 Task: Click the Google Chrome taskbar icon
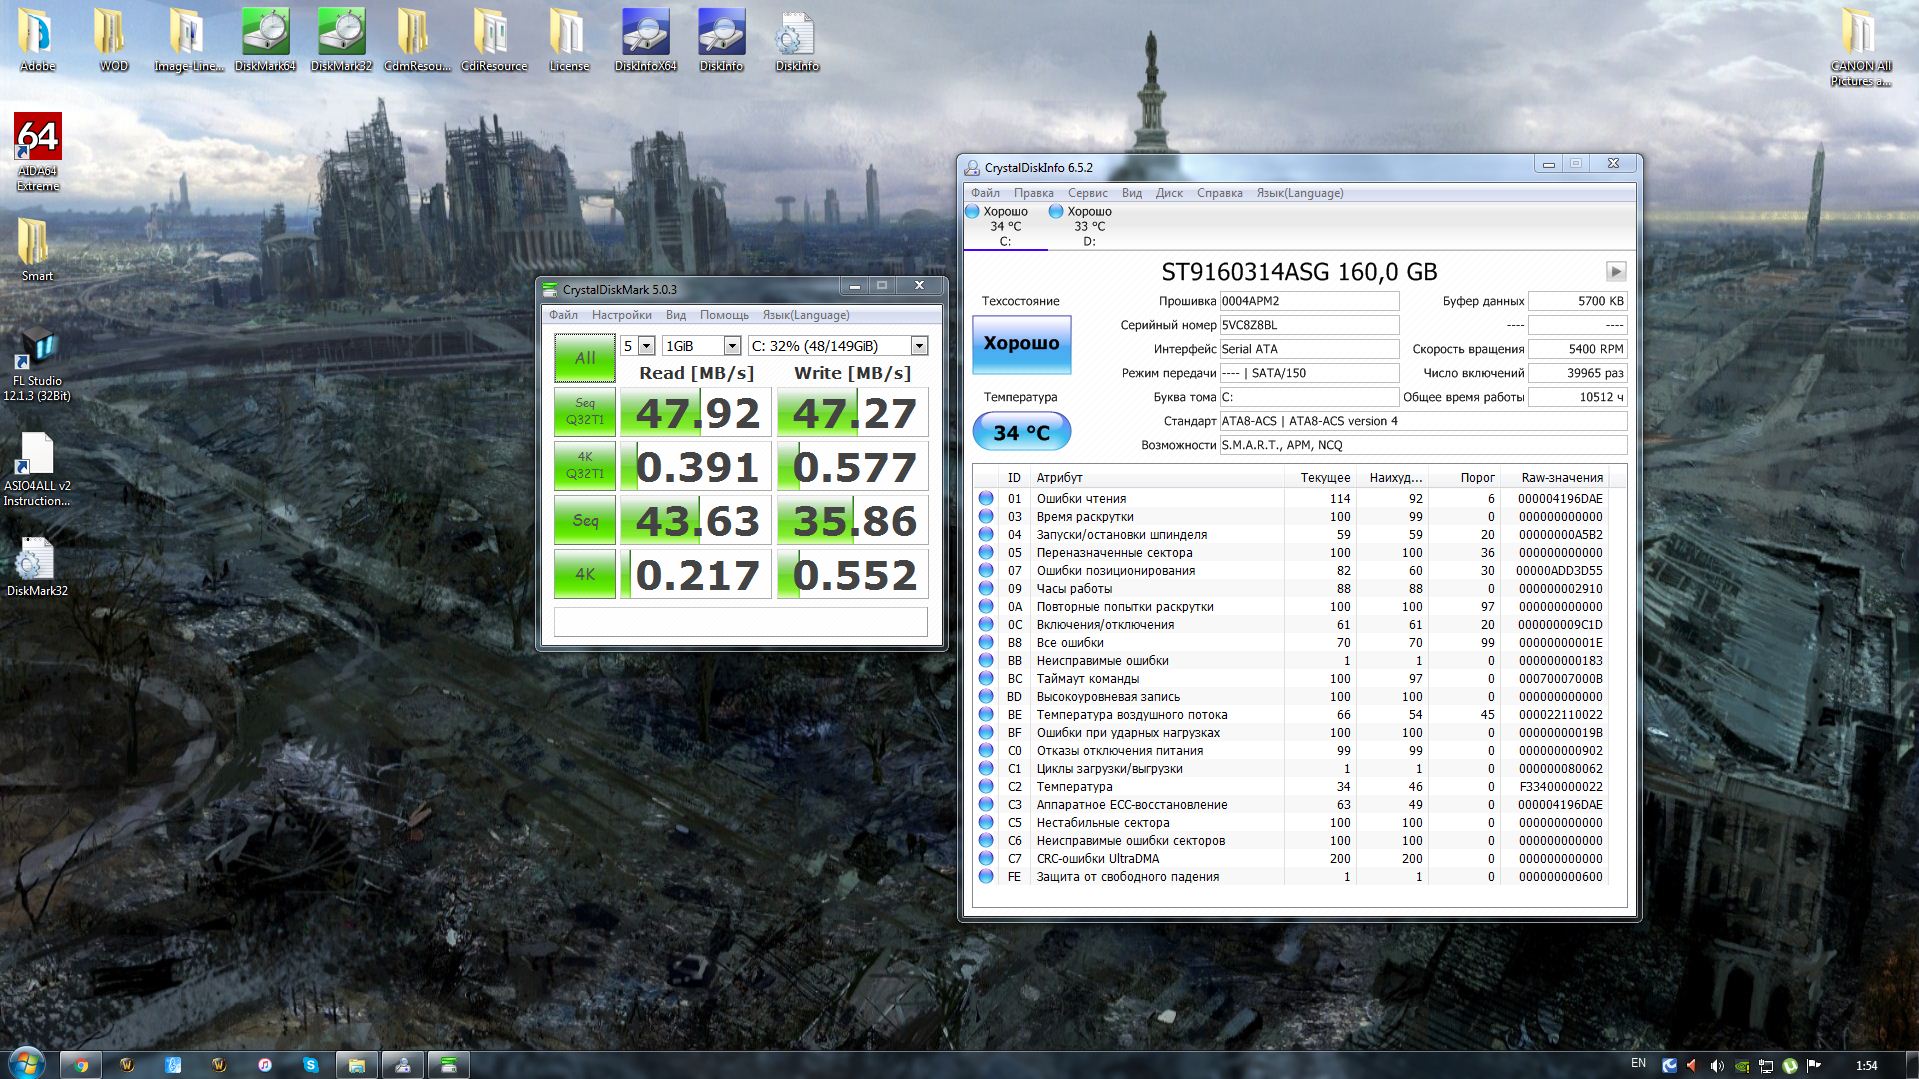point(81,1065)
